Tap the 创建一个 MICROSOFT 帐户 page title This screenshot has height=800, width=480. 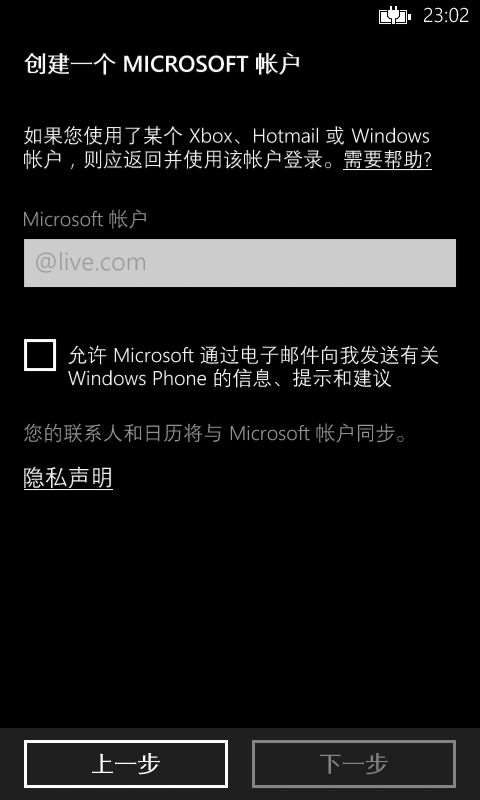(162, 65)
